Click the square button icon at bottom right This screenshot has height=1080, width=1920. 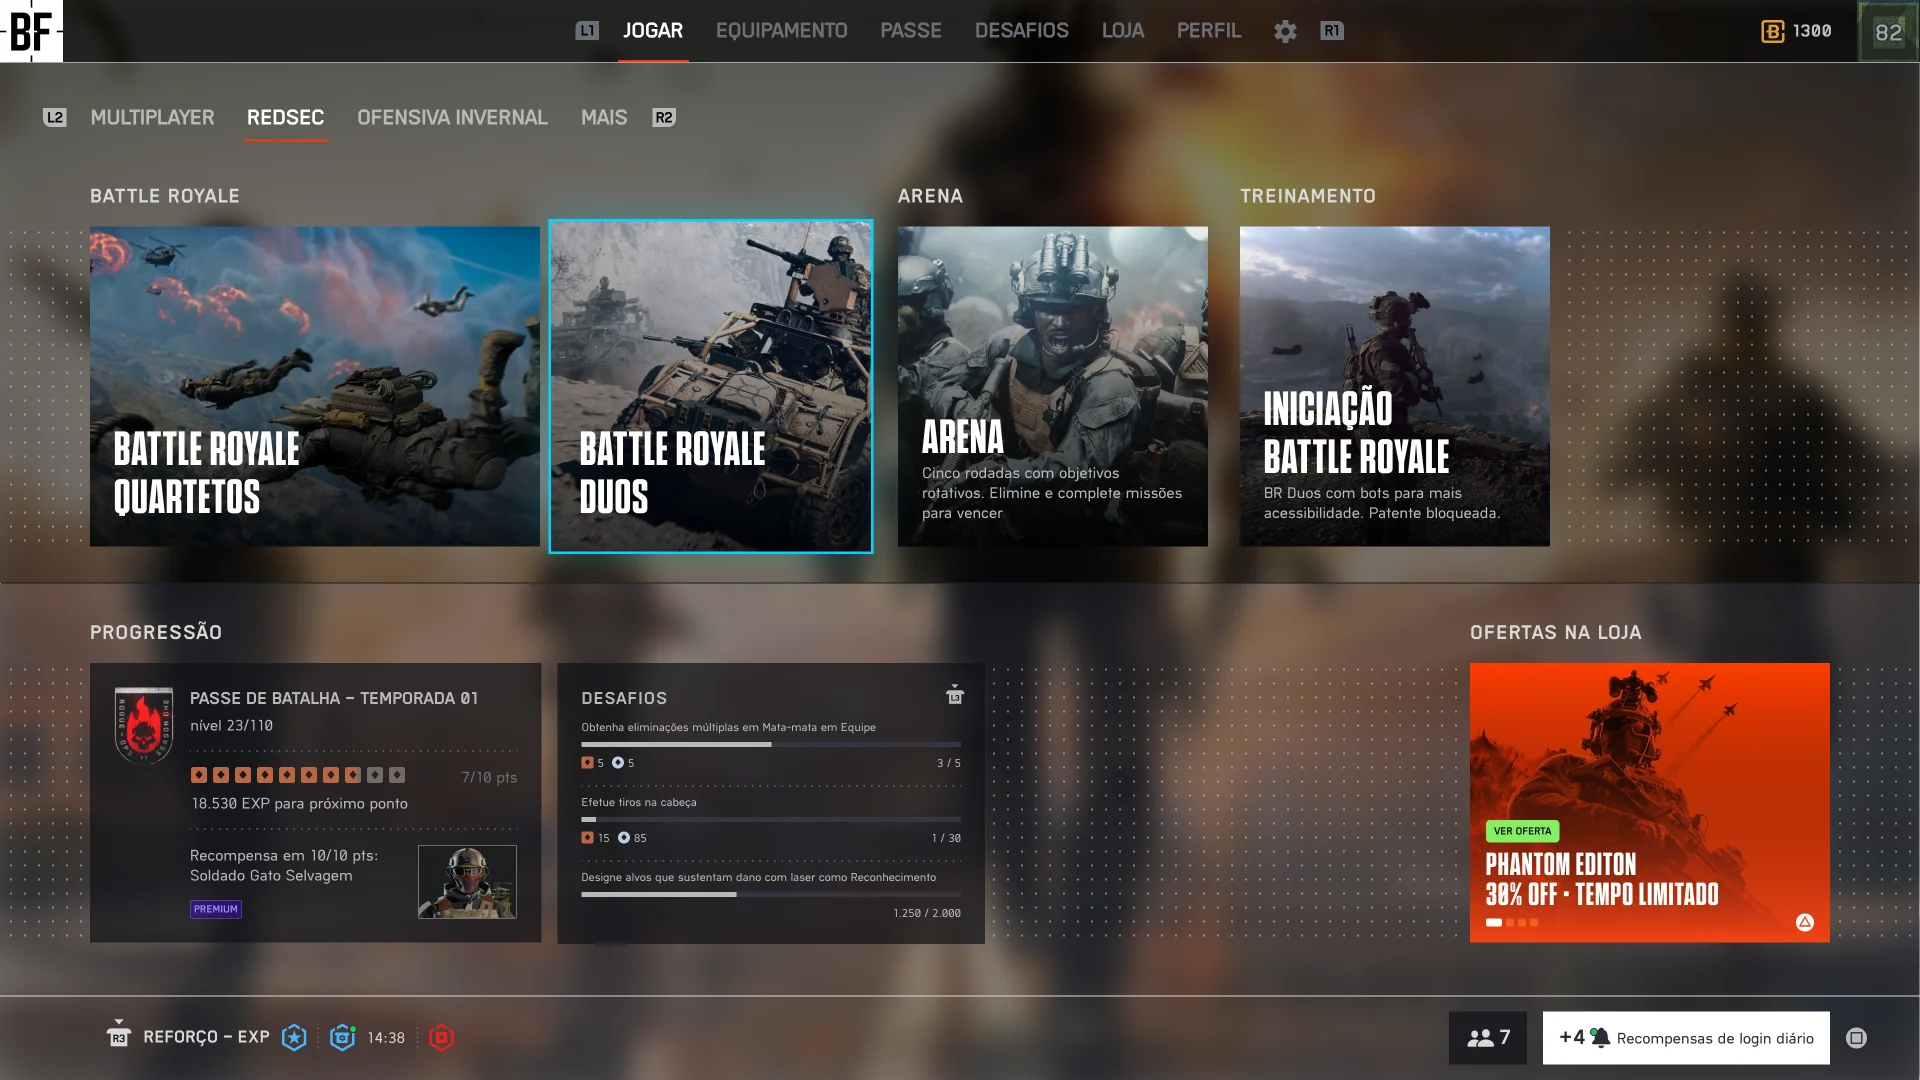click(1856, 1038)
